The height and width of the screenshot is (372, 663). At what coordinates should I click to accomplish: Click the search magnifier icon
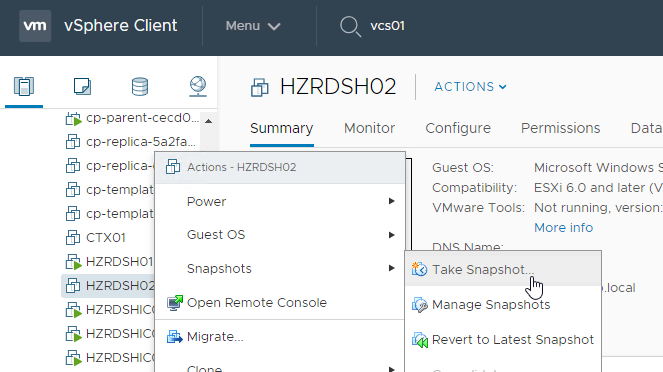point(350,26)
